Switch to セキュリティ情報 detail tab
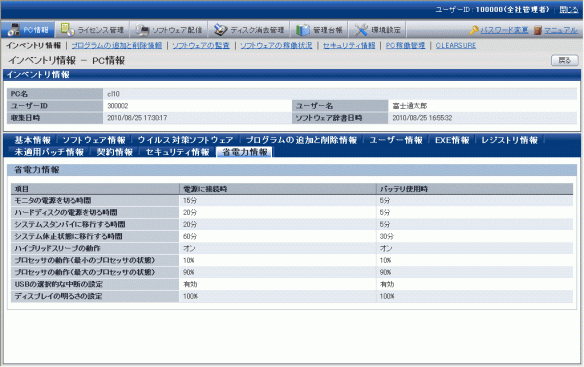Image resolution: width=584 pixels, height=367 pixels. [x=177, y=152]
